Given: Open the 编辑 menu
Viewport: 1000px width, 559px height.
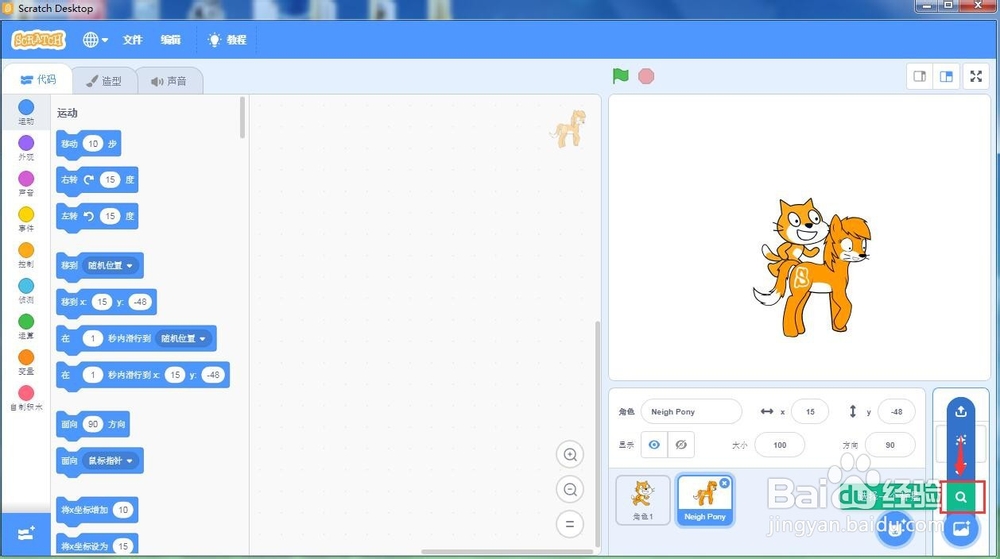Looking at the screenshot, I should click(x=170, y=40).
